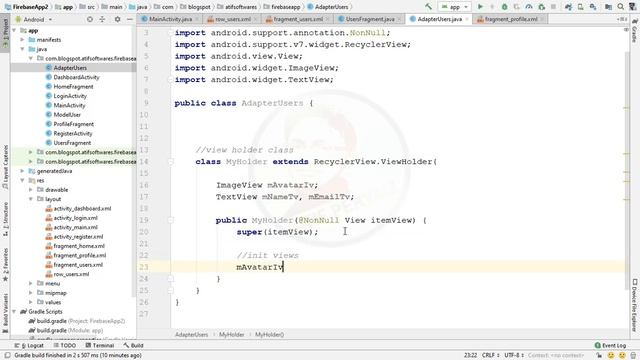Open the Favorites side tab
Viewport: 640px width, 360px height.
click(x=5, y=264)
